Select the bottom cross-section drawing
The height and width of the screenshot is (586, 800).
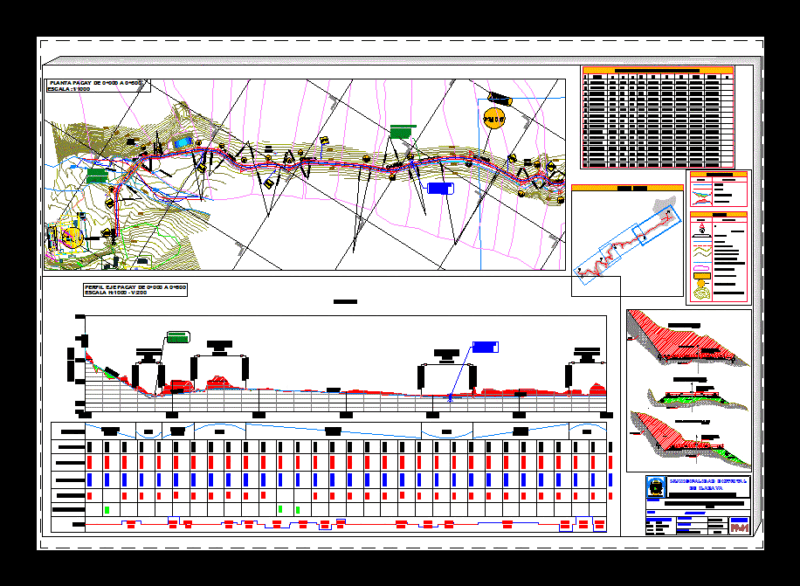(x=689, y=440)
